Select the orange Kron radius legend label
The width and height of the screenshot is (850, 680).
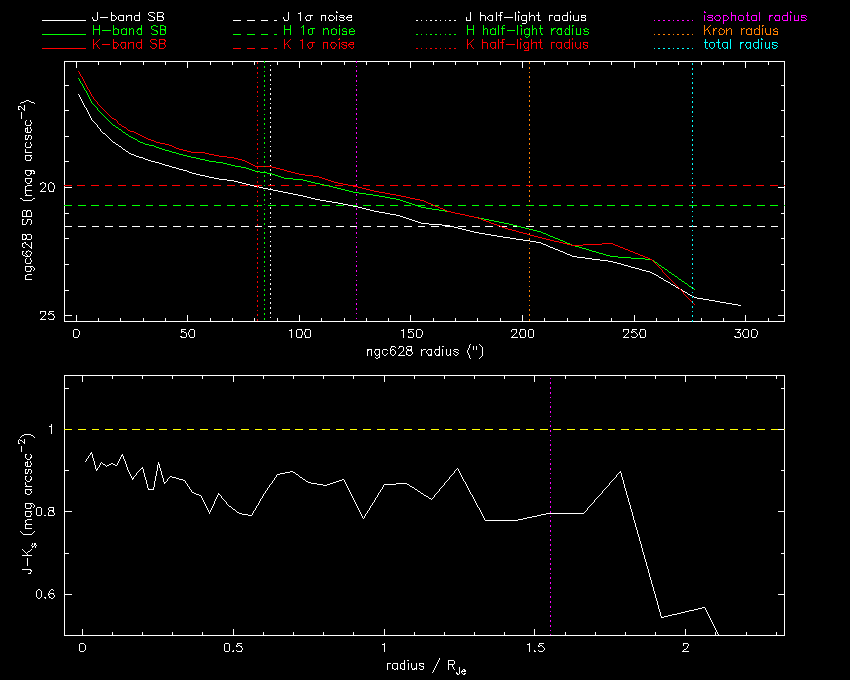tap(739, 32)
